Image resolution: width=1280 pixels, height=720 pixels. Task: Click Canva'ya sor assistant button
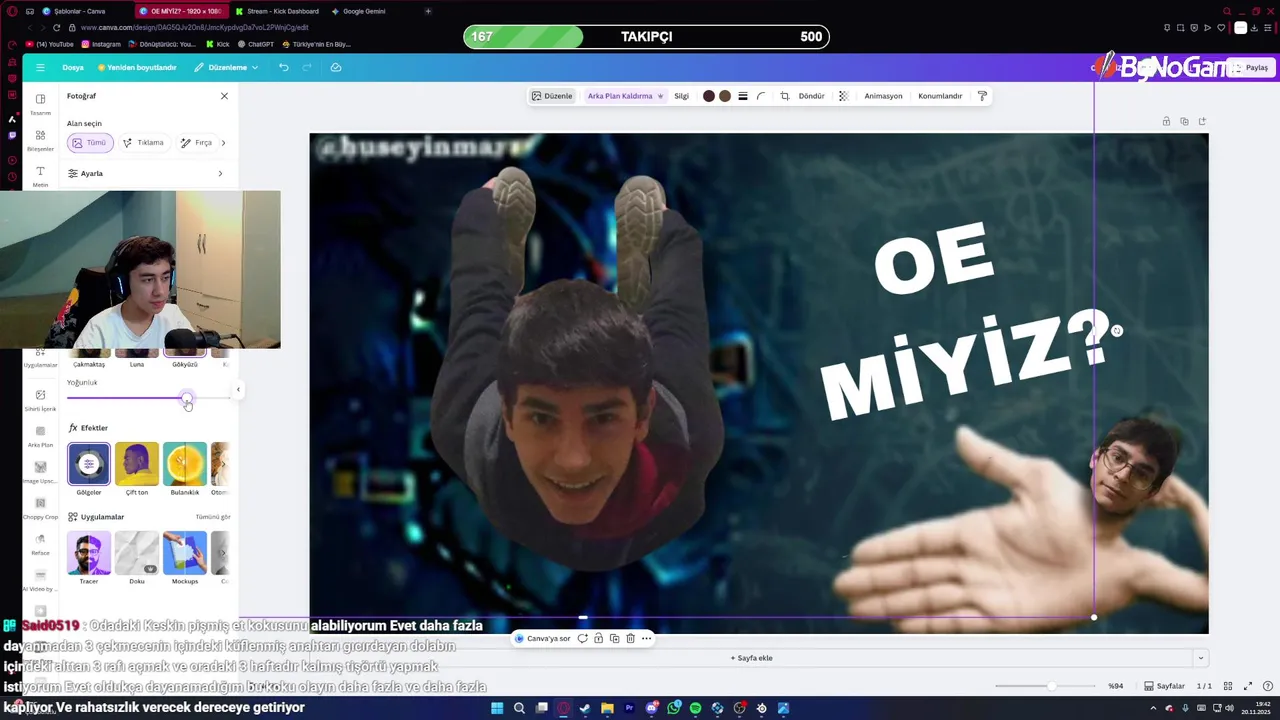coord(544,638)
